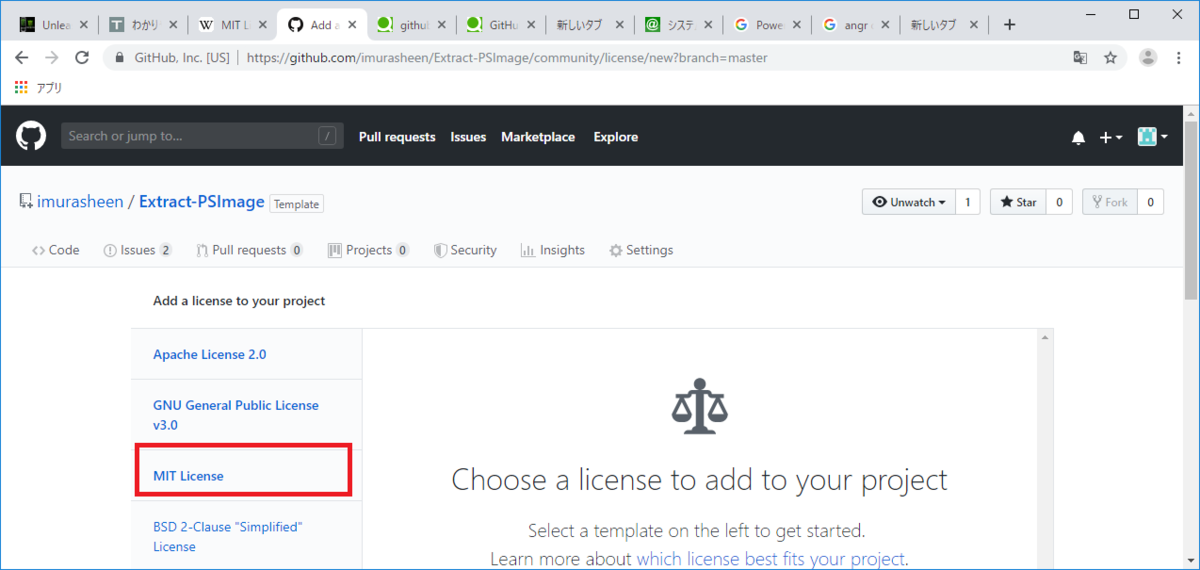Open the Extract-PSImage repository link
The image size is (1200, 570).
pos(202,202)
